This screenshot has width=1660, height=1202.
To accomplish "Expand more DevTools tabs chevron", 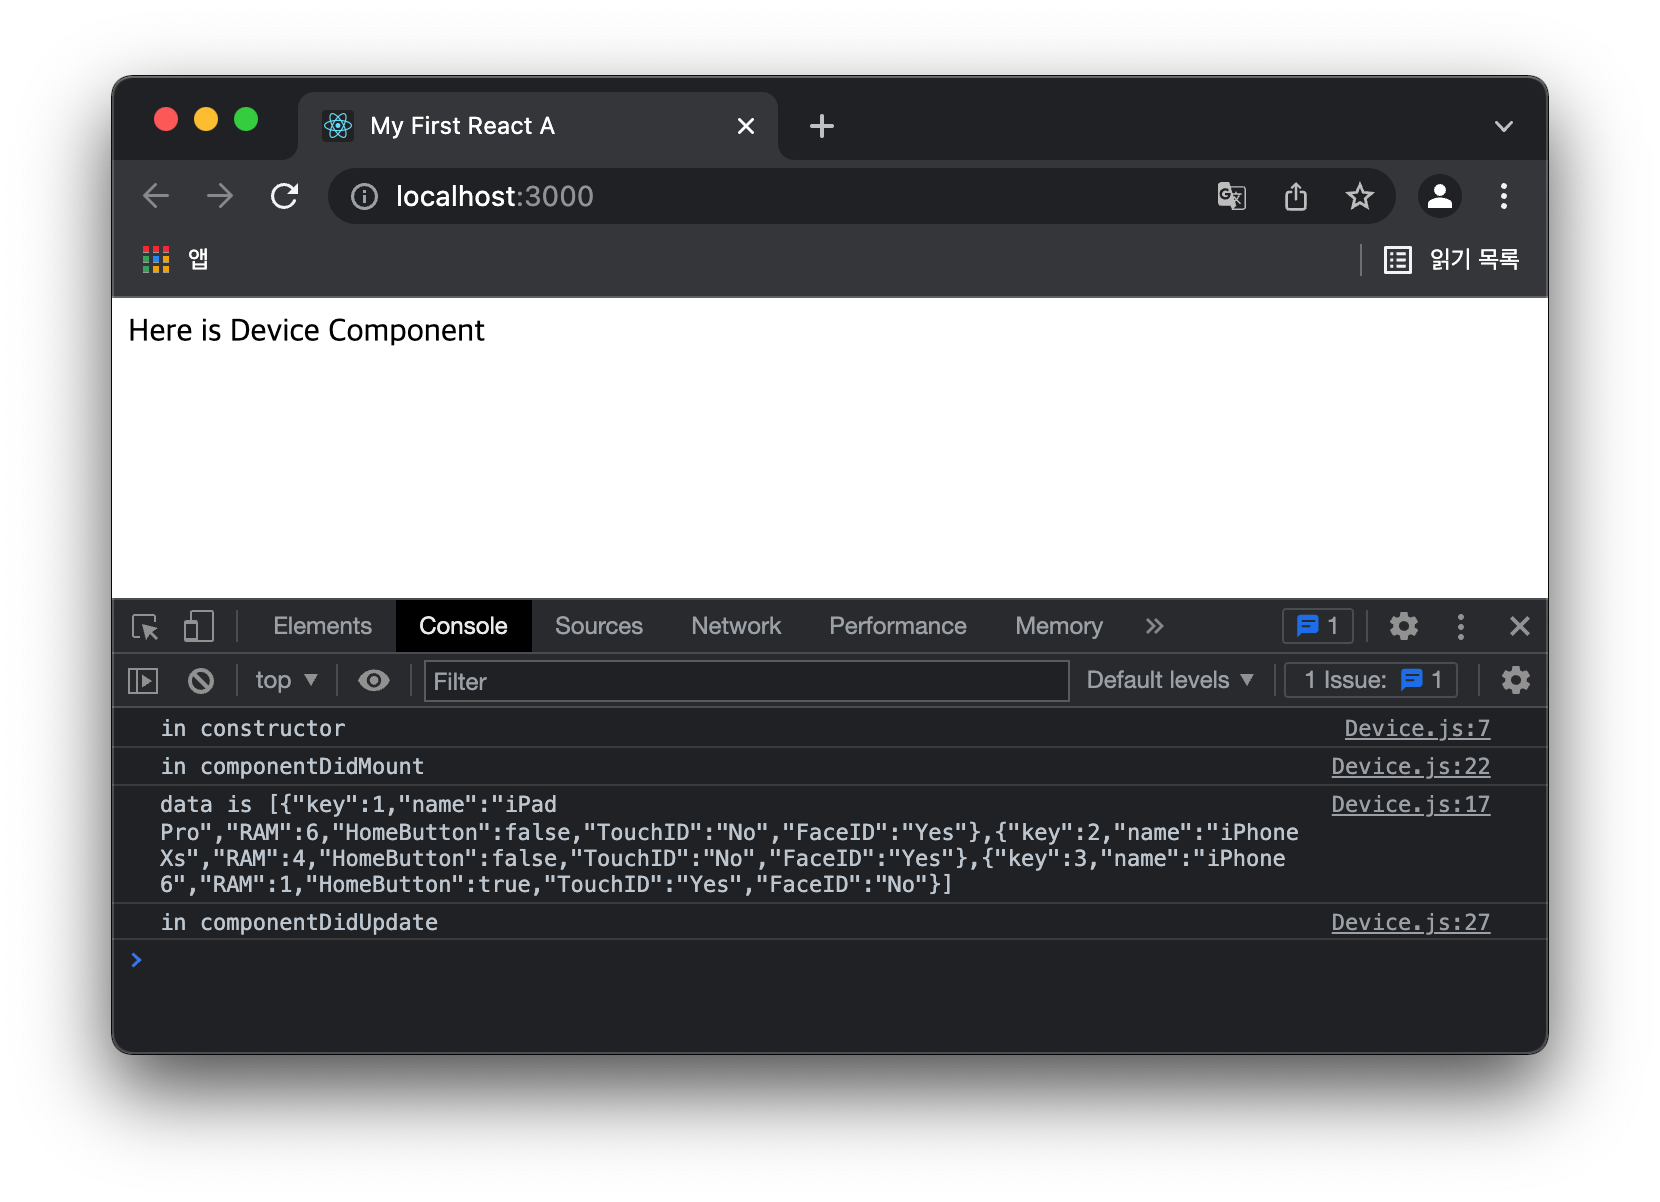I will pos(1155,626).
